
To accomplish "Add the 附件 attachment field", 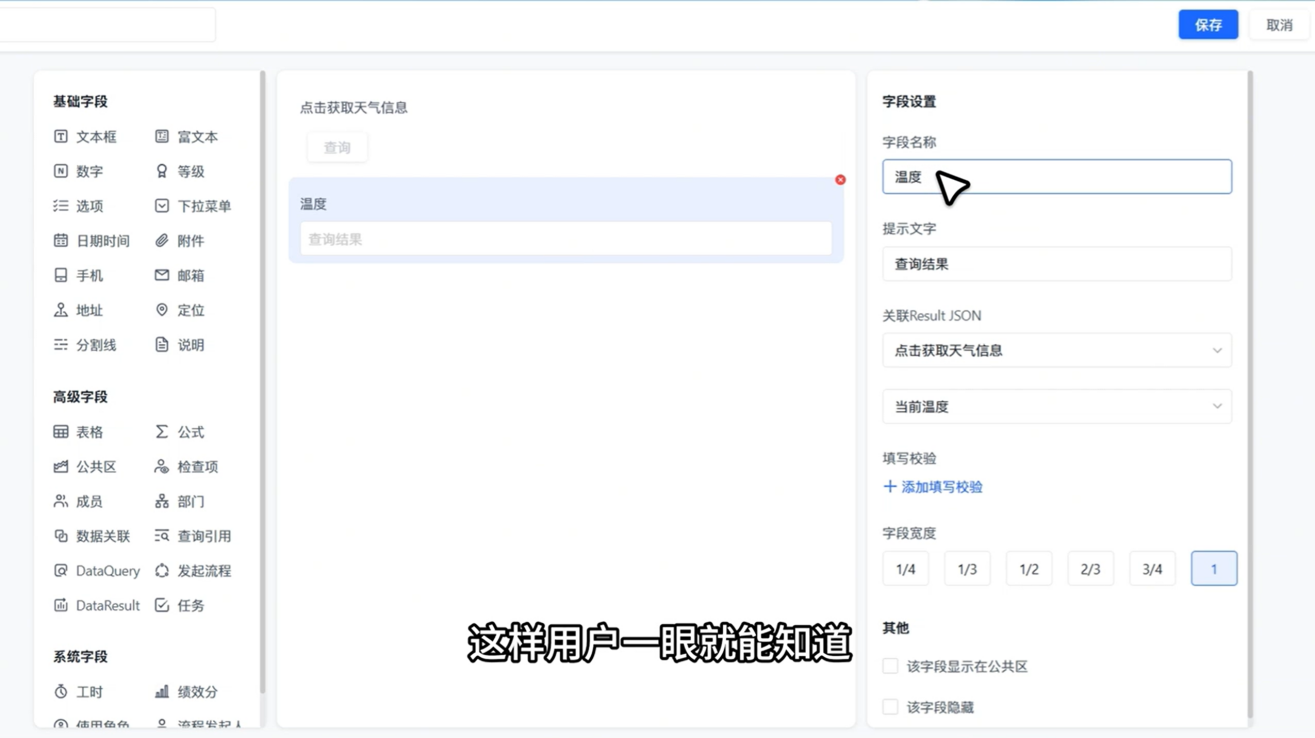I will 180,241.
